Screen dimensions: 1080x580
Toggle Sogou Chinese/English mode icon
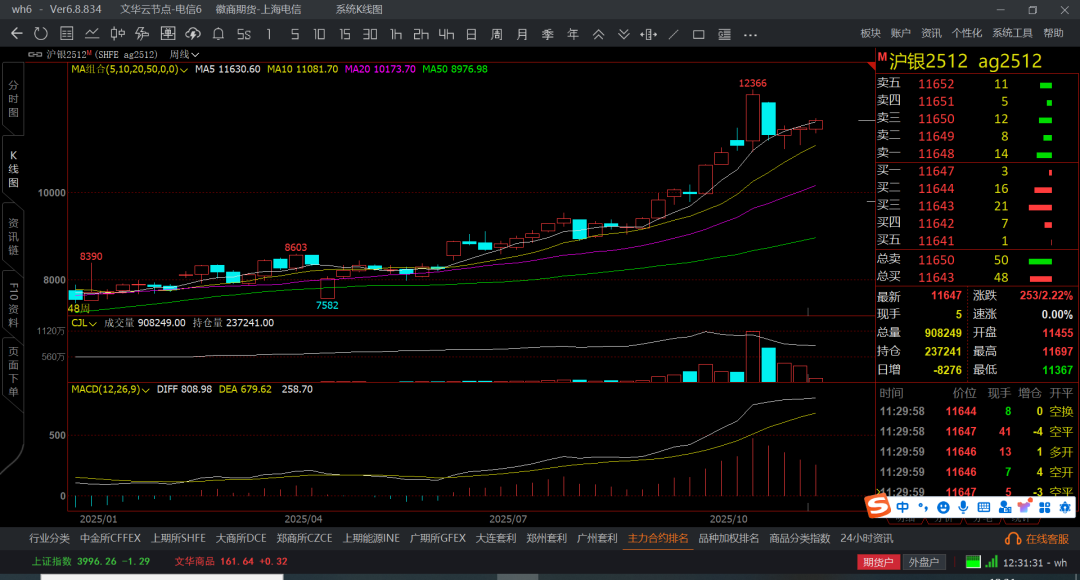pyautogui.click(x=903, y=507)
